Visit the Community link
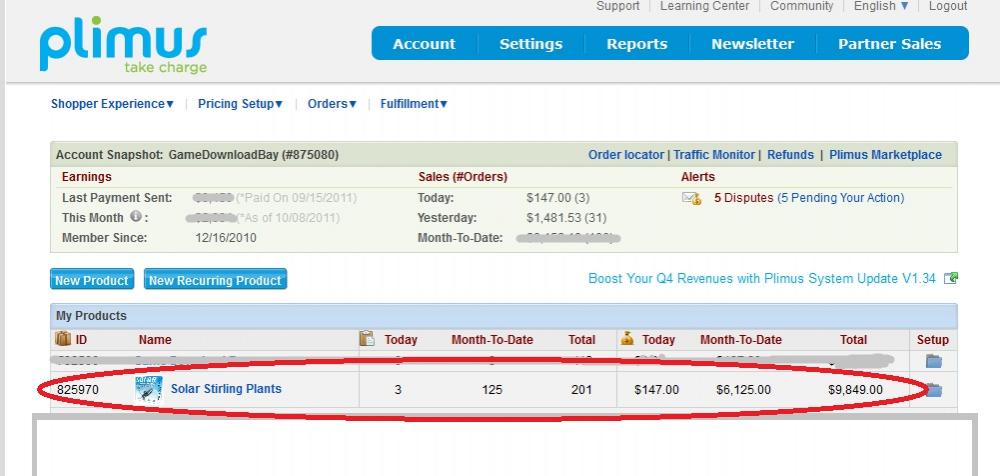 [802, 6]
